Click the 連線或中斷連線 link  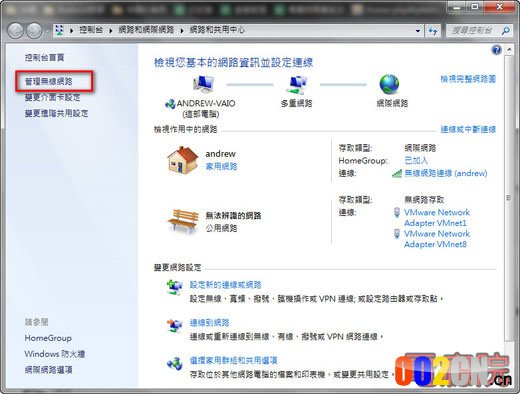pyautogui.click(x=468, y=129)
